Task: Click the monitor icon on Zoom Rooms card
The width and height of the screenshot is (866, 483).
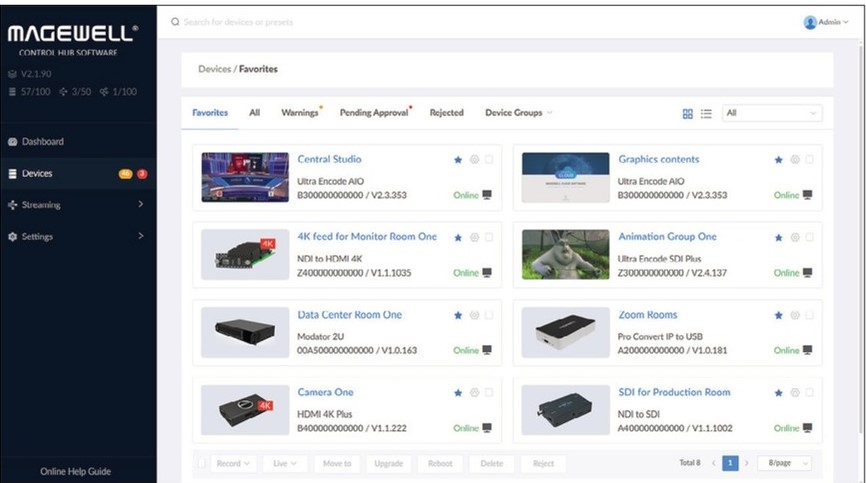Action: [808, 350]
